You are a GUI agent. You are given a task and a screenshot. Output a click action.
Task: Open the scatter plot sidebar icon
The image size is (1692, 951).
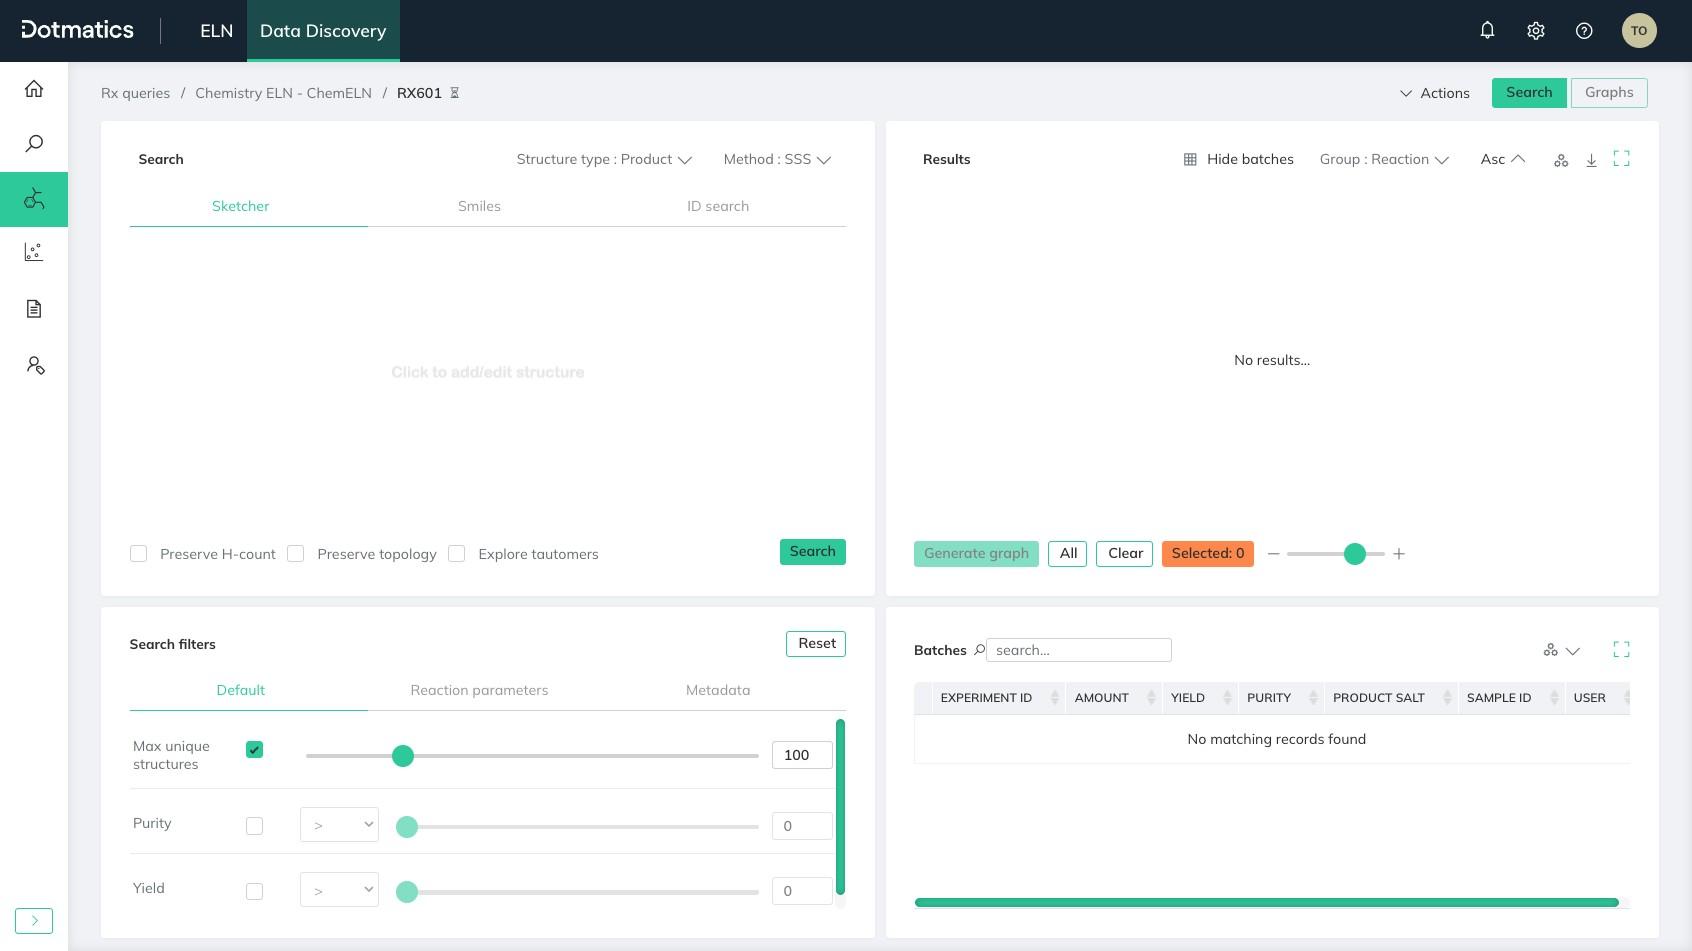(x=34, y=252)
